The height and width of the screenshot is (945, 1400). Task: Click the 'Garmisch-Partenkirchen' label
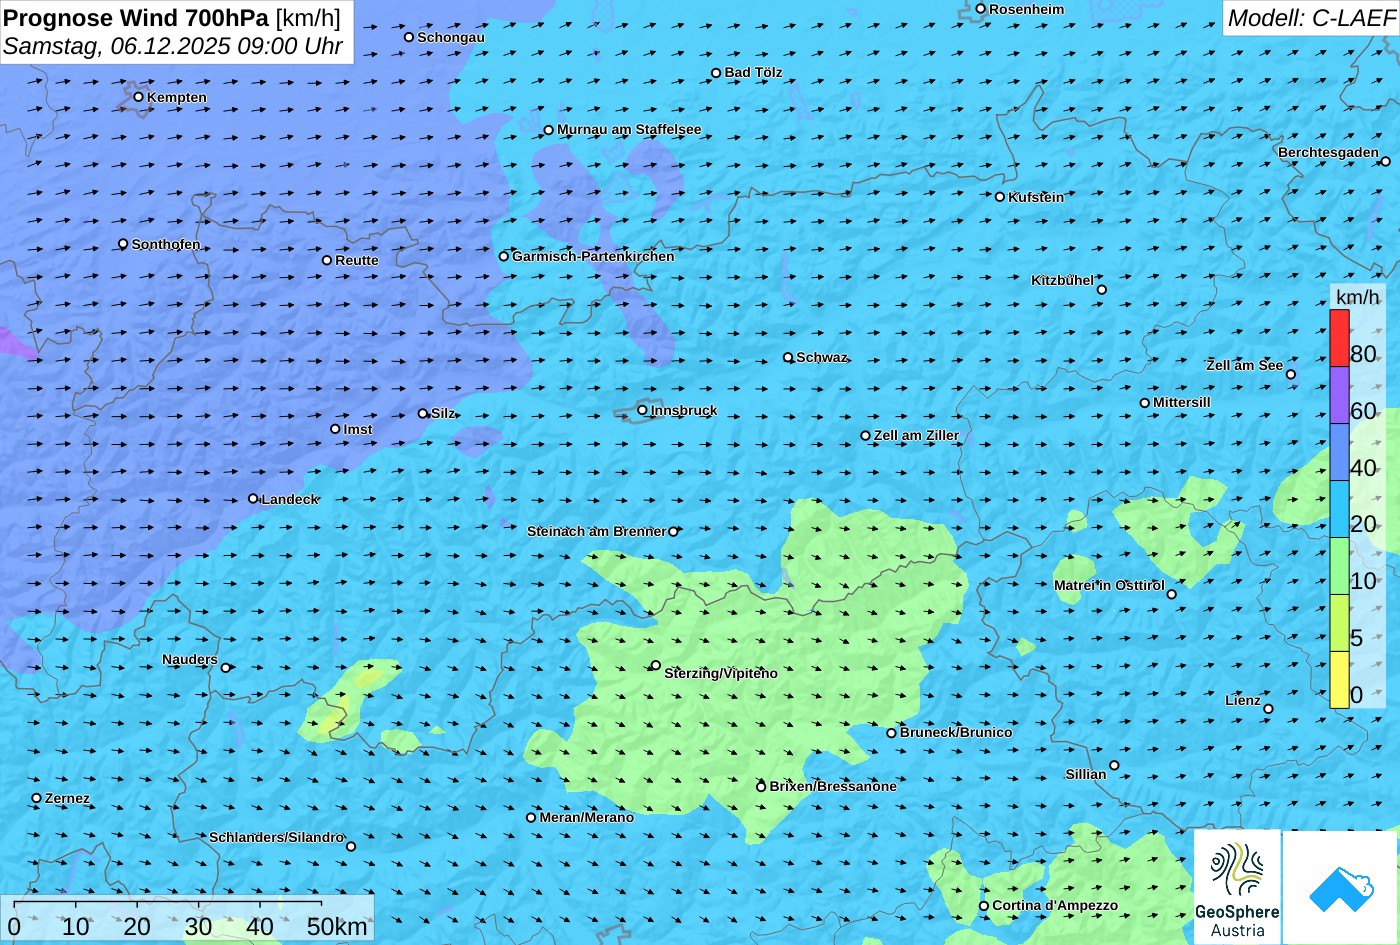point(593,256)
